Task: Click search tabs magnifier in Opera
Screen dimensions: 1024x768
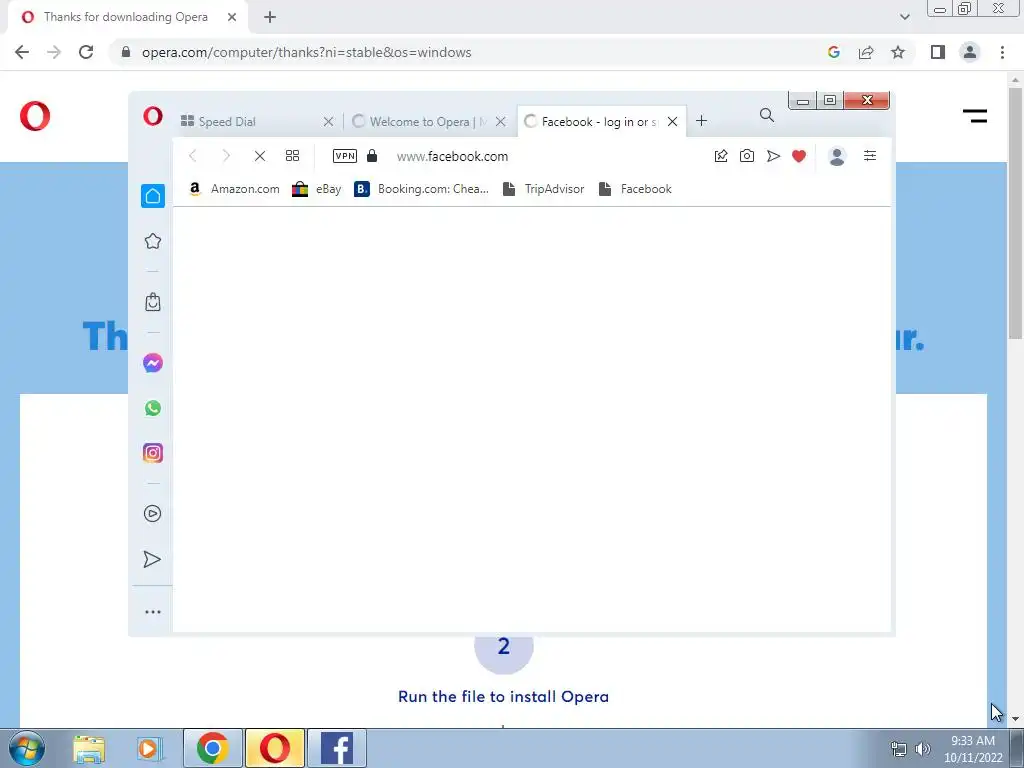Action: [x=767, y=116]
